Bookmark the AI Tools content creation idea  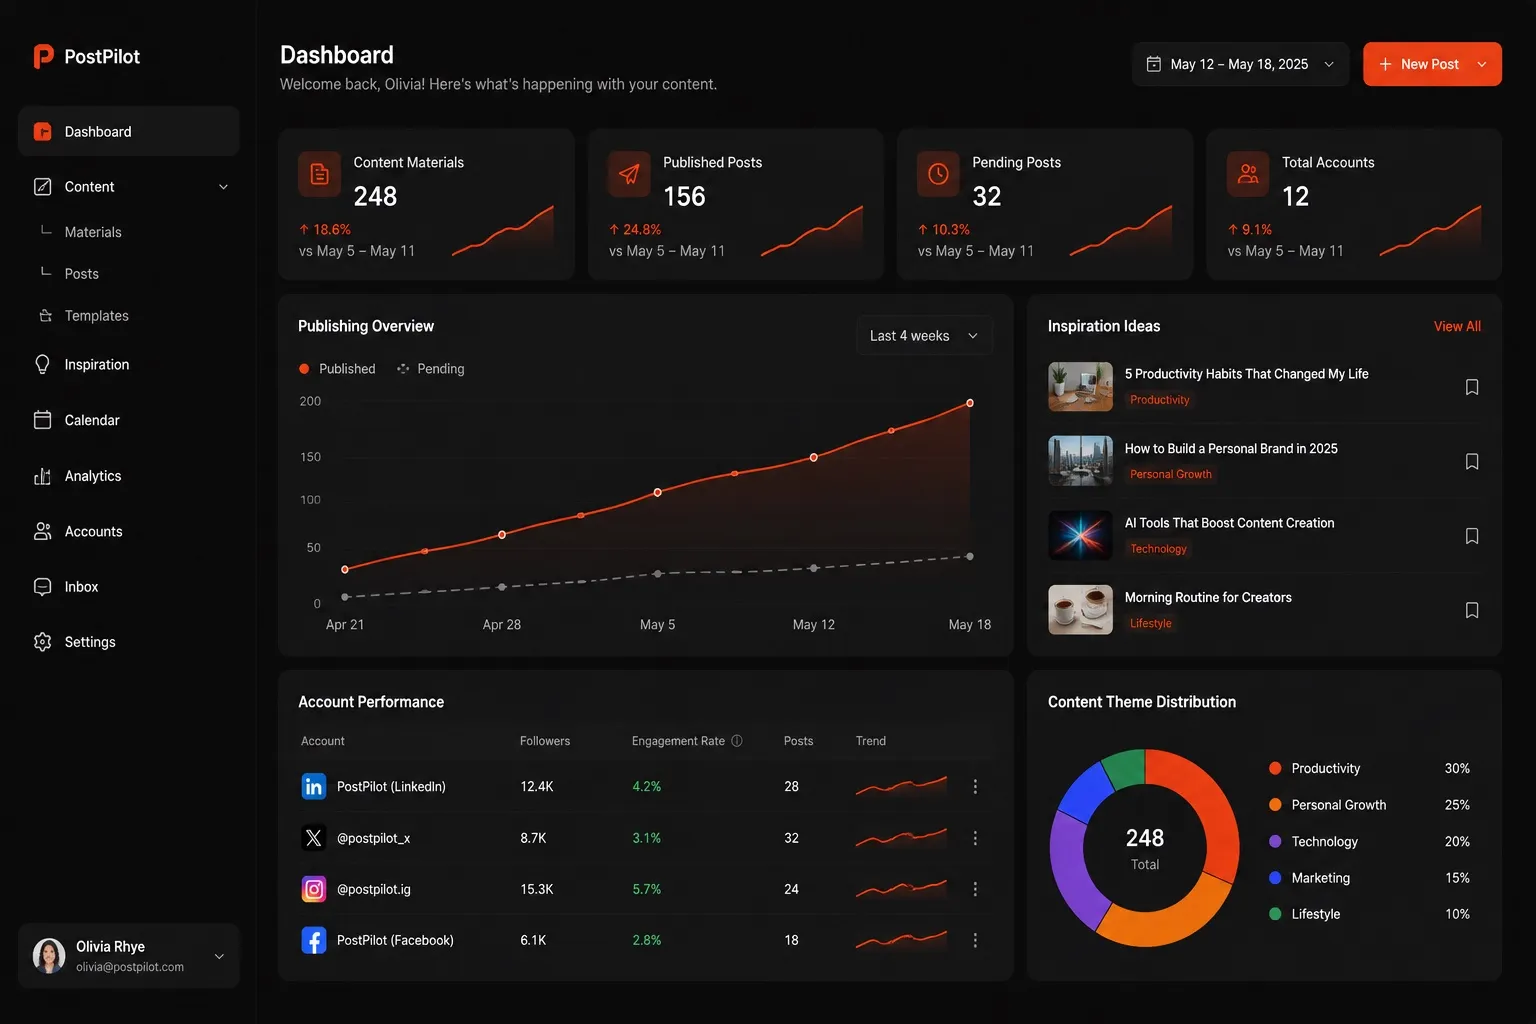coord(1472,536)
